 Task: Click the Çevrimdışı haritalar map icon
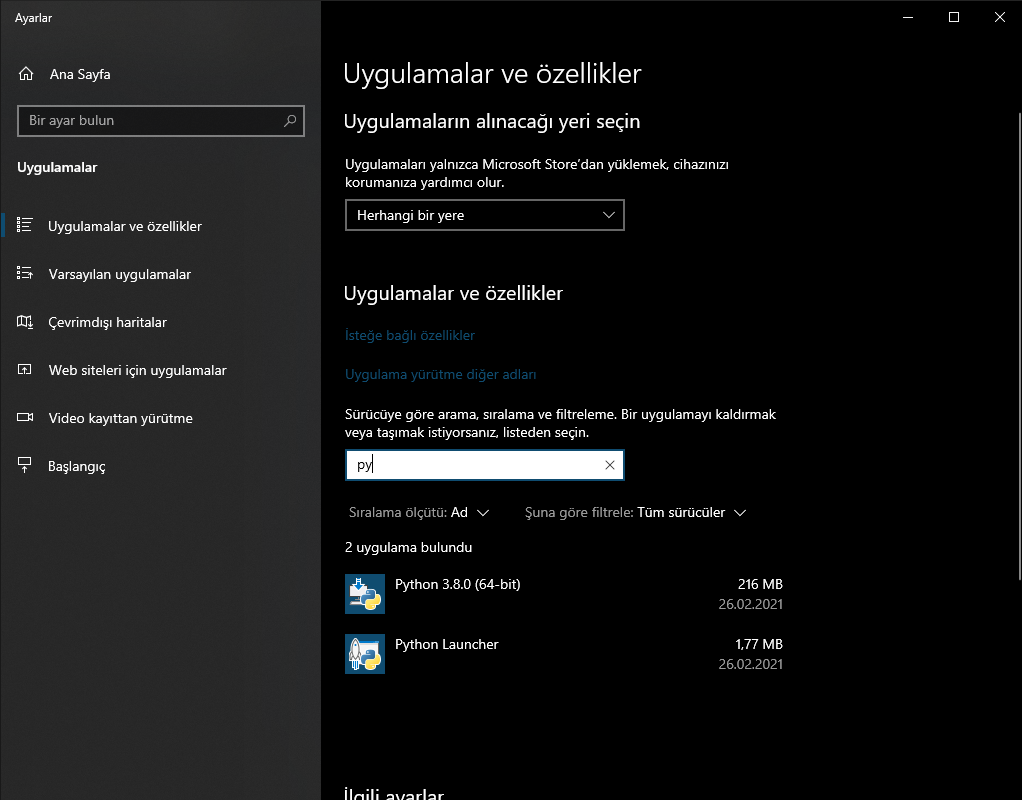[x=25, y=321]
